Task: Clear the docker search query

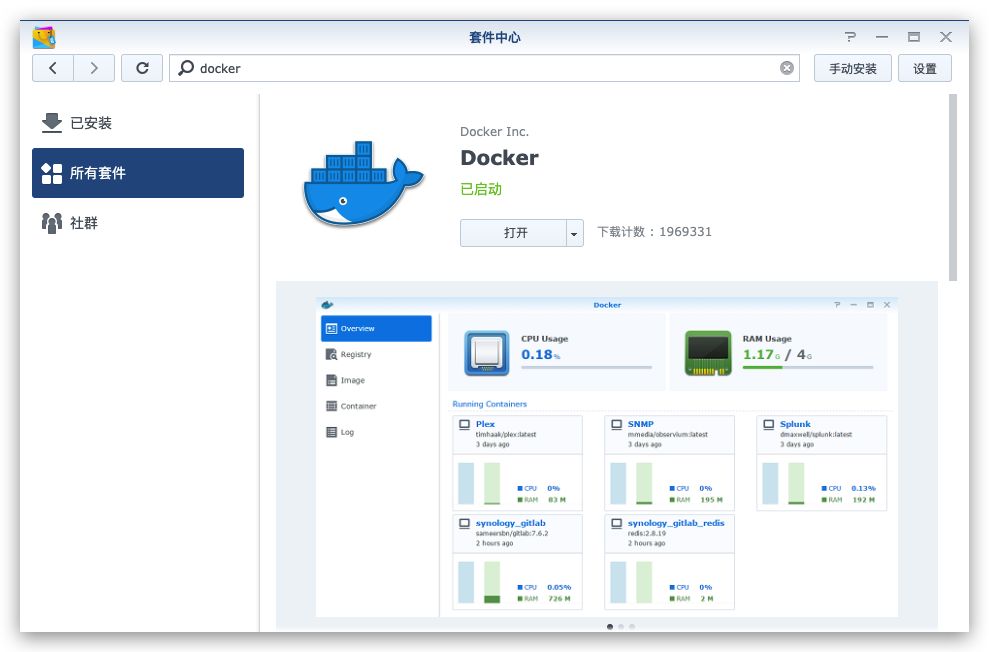Action: (x=788, y=68)
